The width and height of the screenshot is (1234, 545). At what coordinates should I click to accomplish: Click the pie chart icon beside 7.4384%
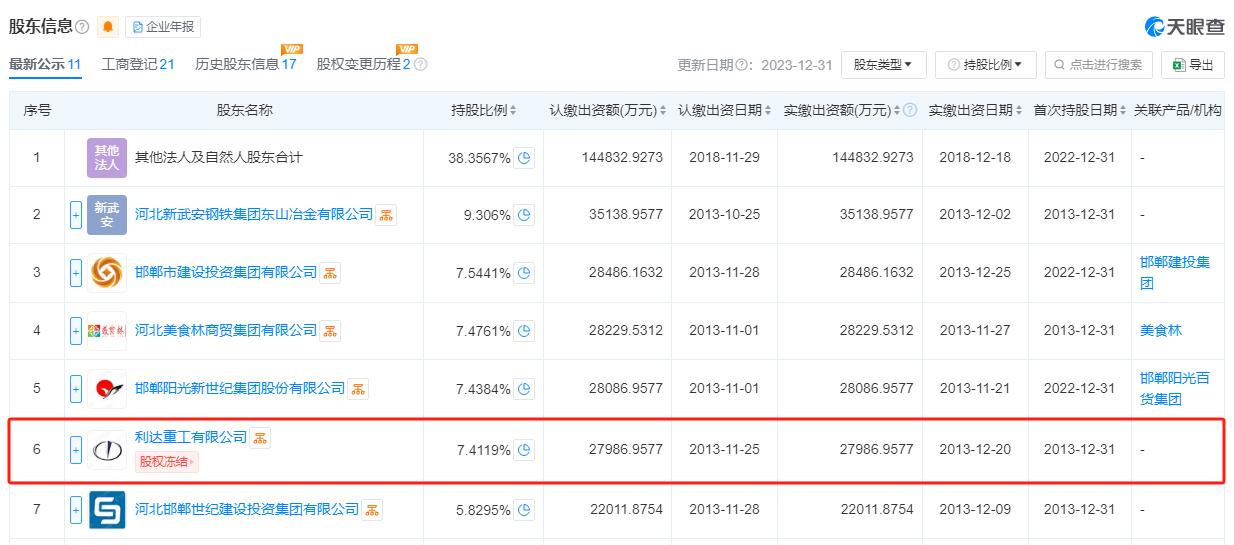tap(524, 388)
